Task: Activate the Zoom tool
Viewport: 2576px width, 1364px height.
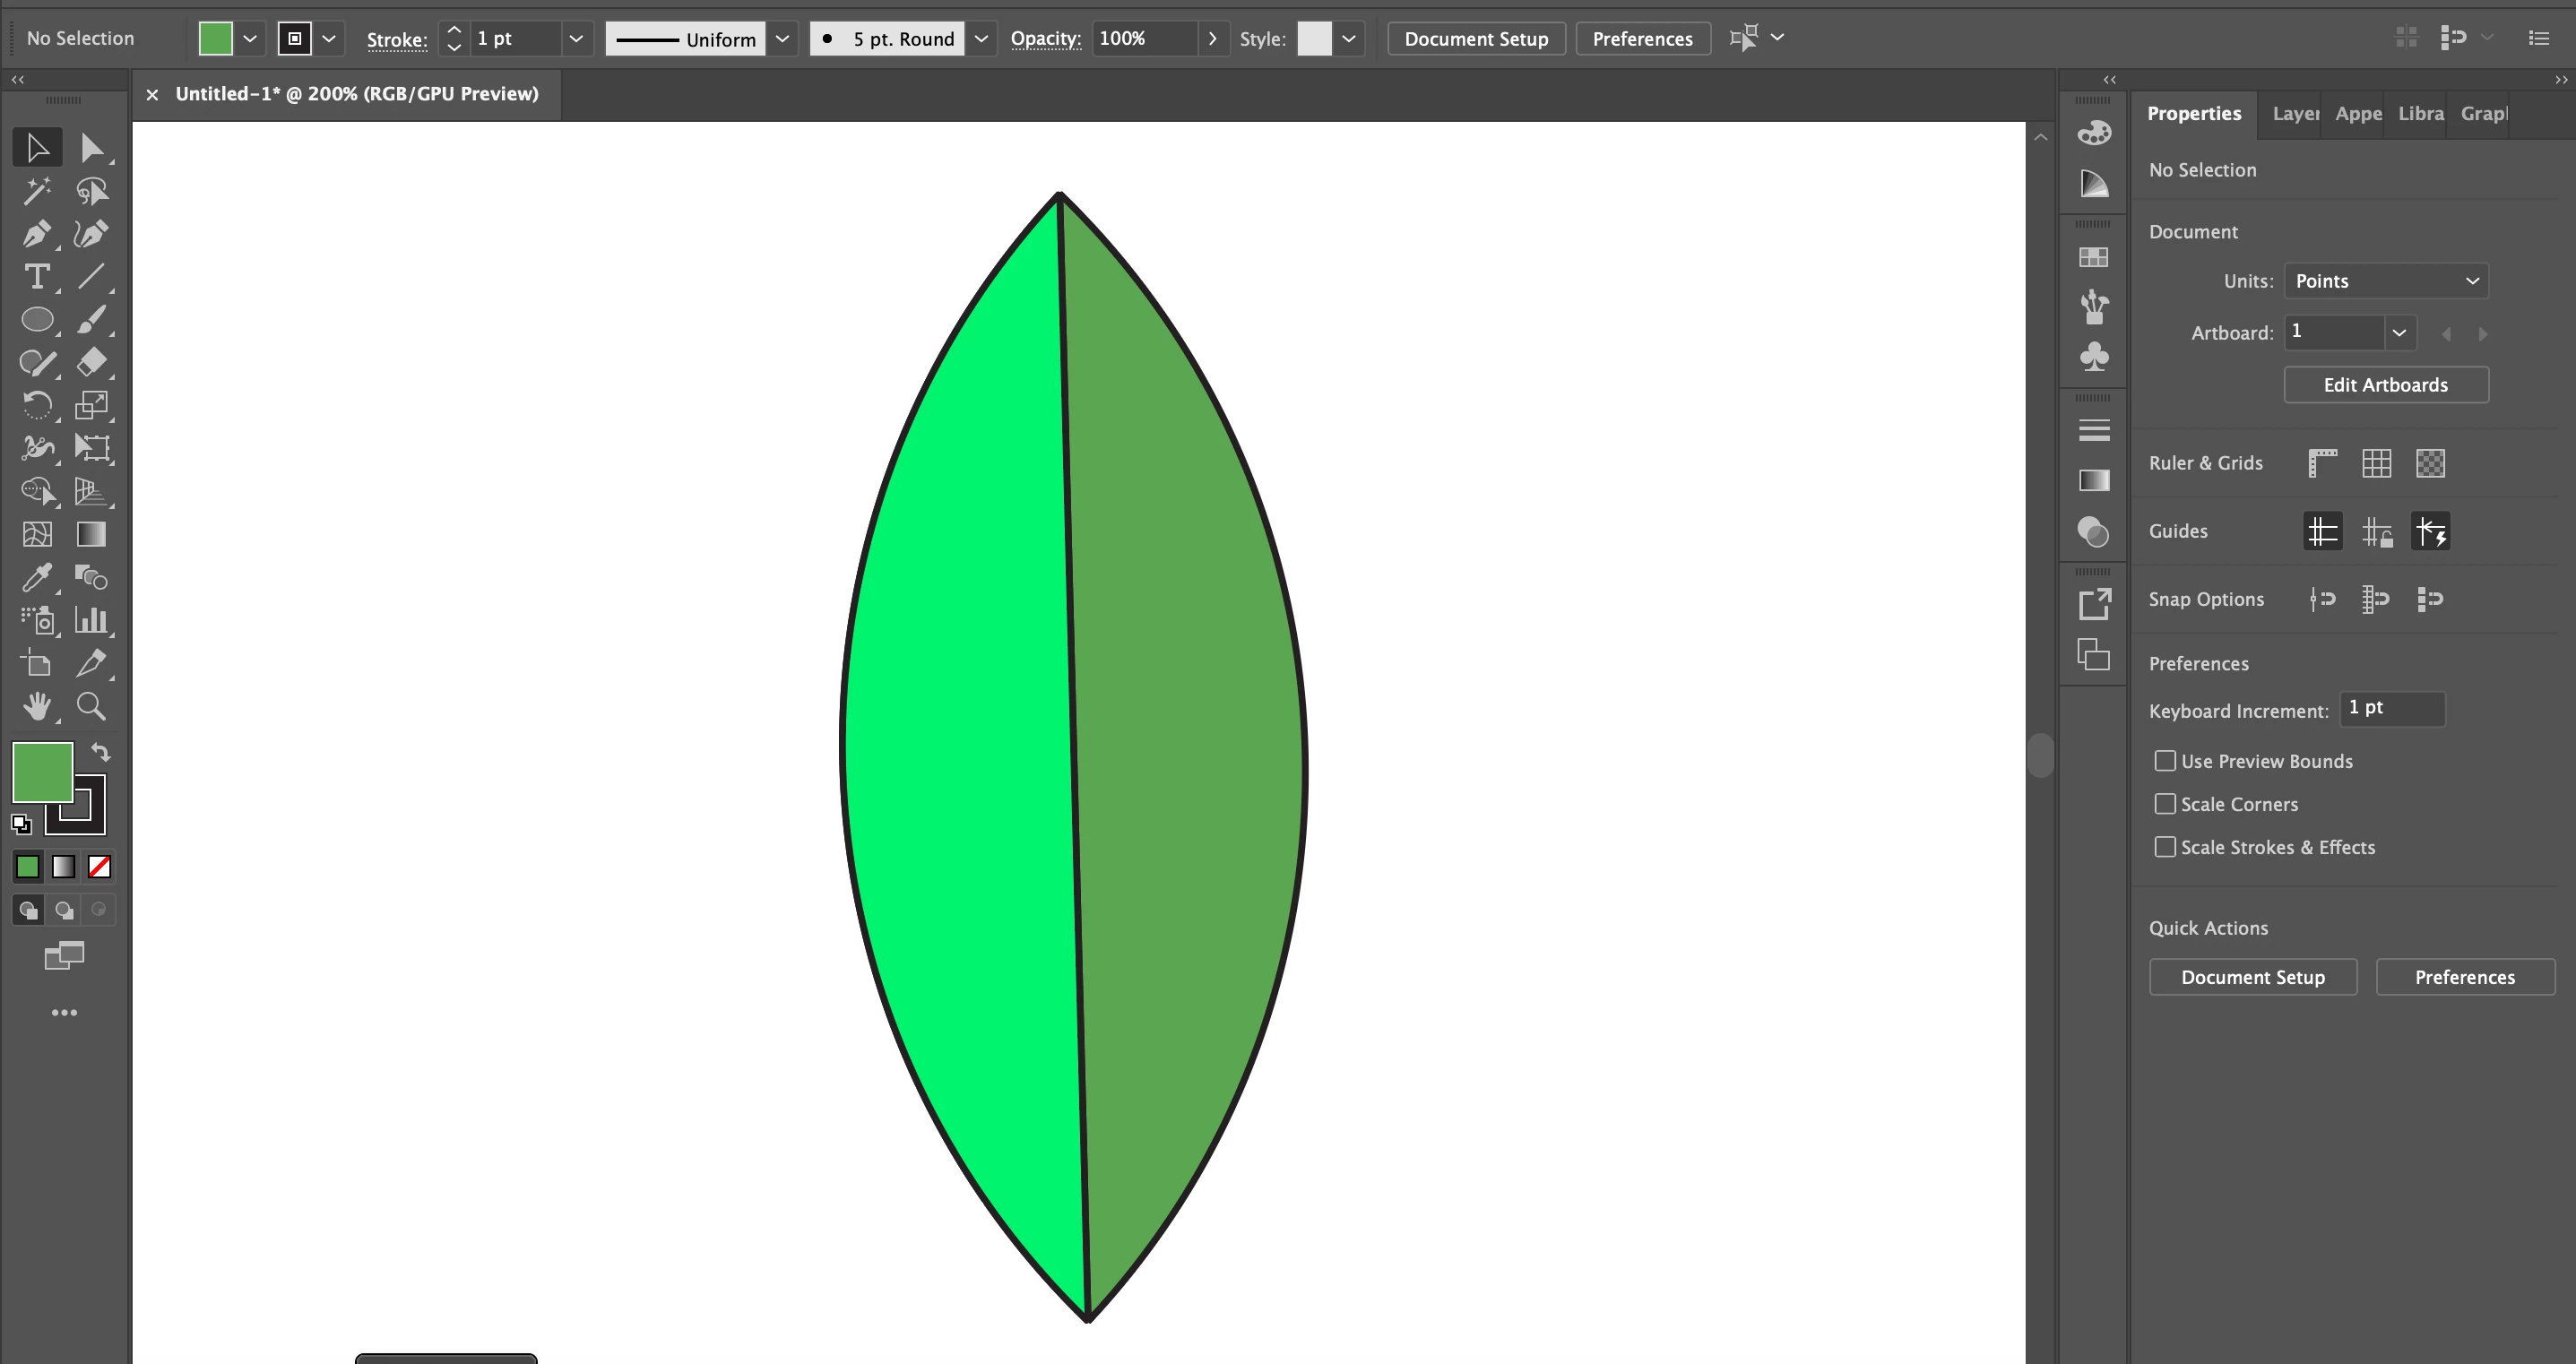Action: [x=91, y=706]
